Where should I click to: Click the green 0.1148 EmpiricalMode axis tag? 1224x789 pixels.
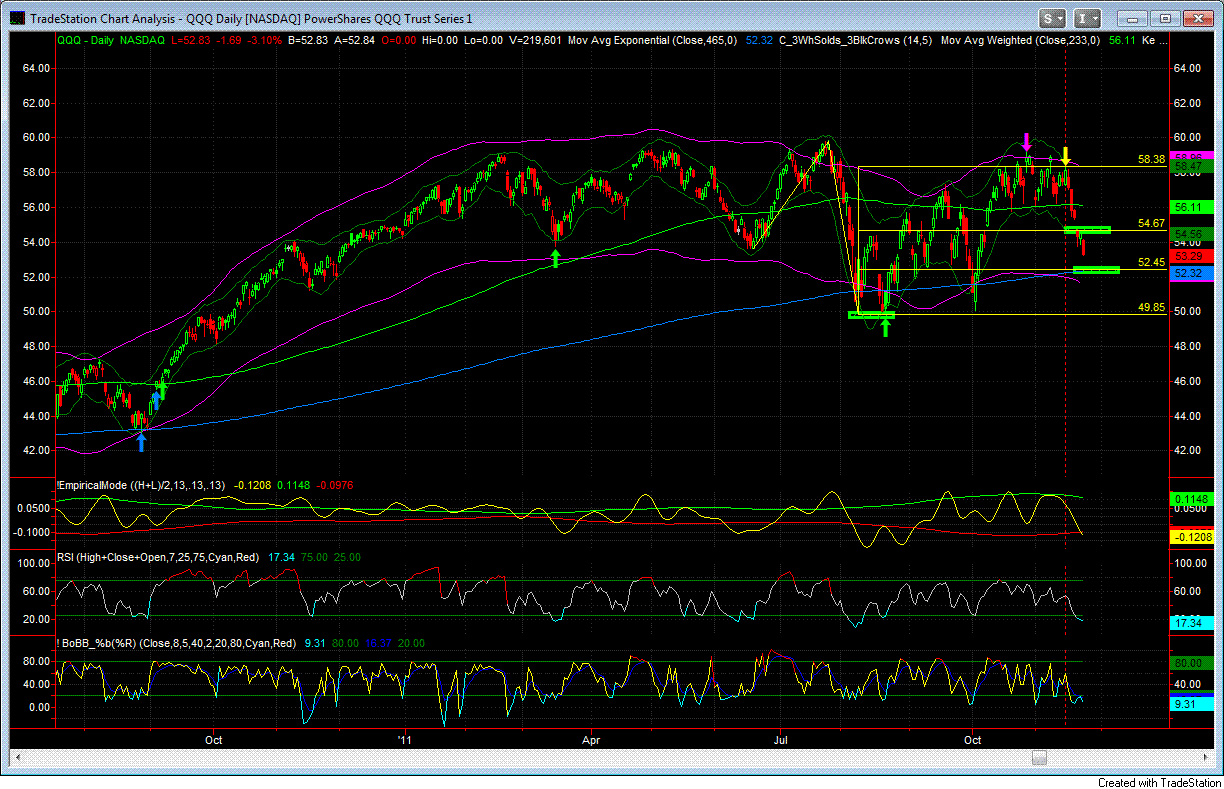[x=1190, y=499]
